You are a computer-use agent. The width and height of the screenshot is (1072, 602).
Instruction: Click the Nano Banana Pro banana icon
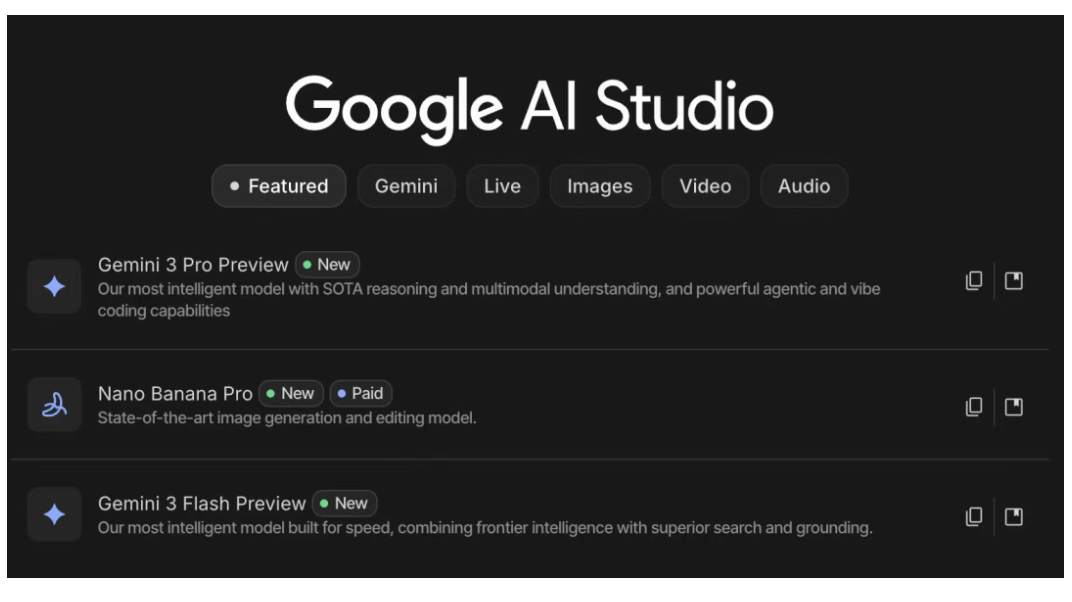click(54, 405)
